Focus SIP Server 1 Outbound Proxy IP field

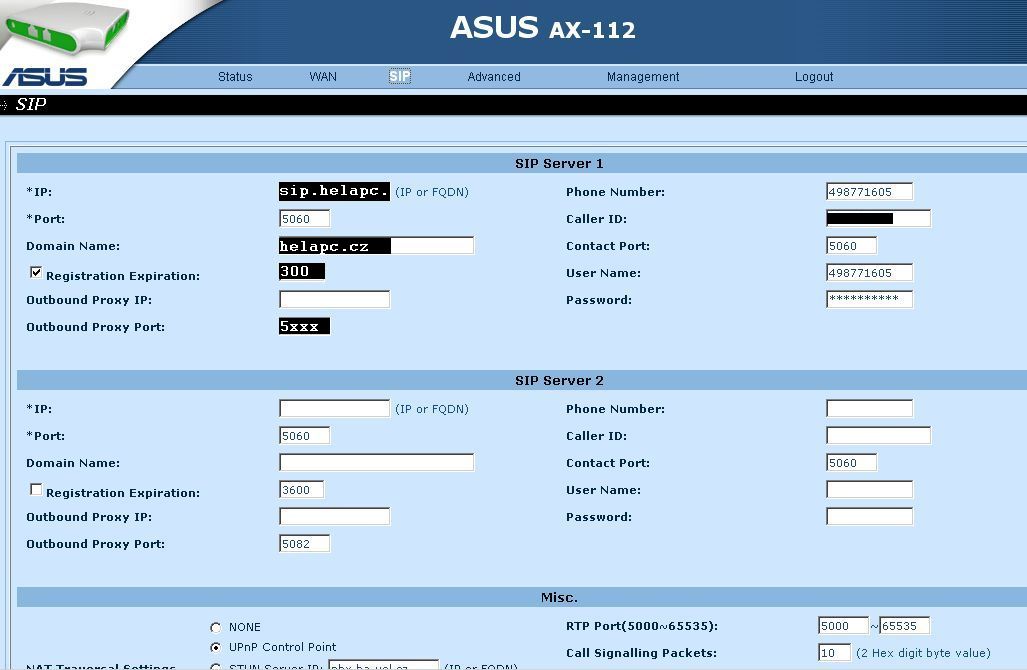334,299
